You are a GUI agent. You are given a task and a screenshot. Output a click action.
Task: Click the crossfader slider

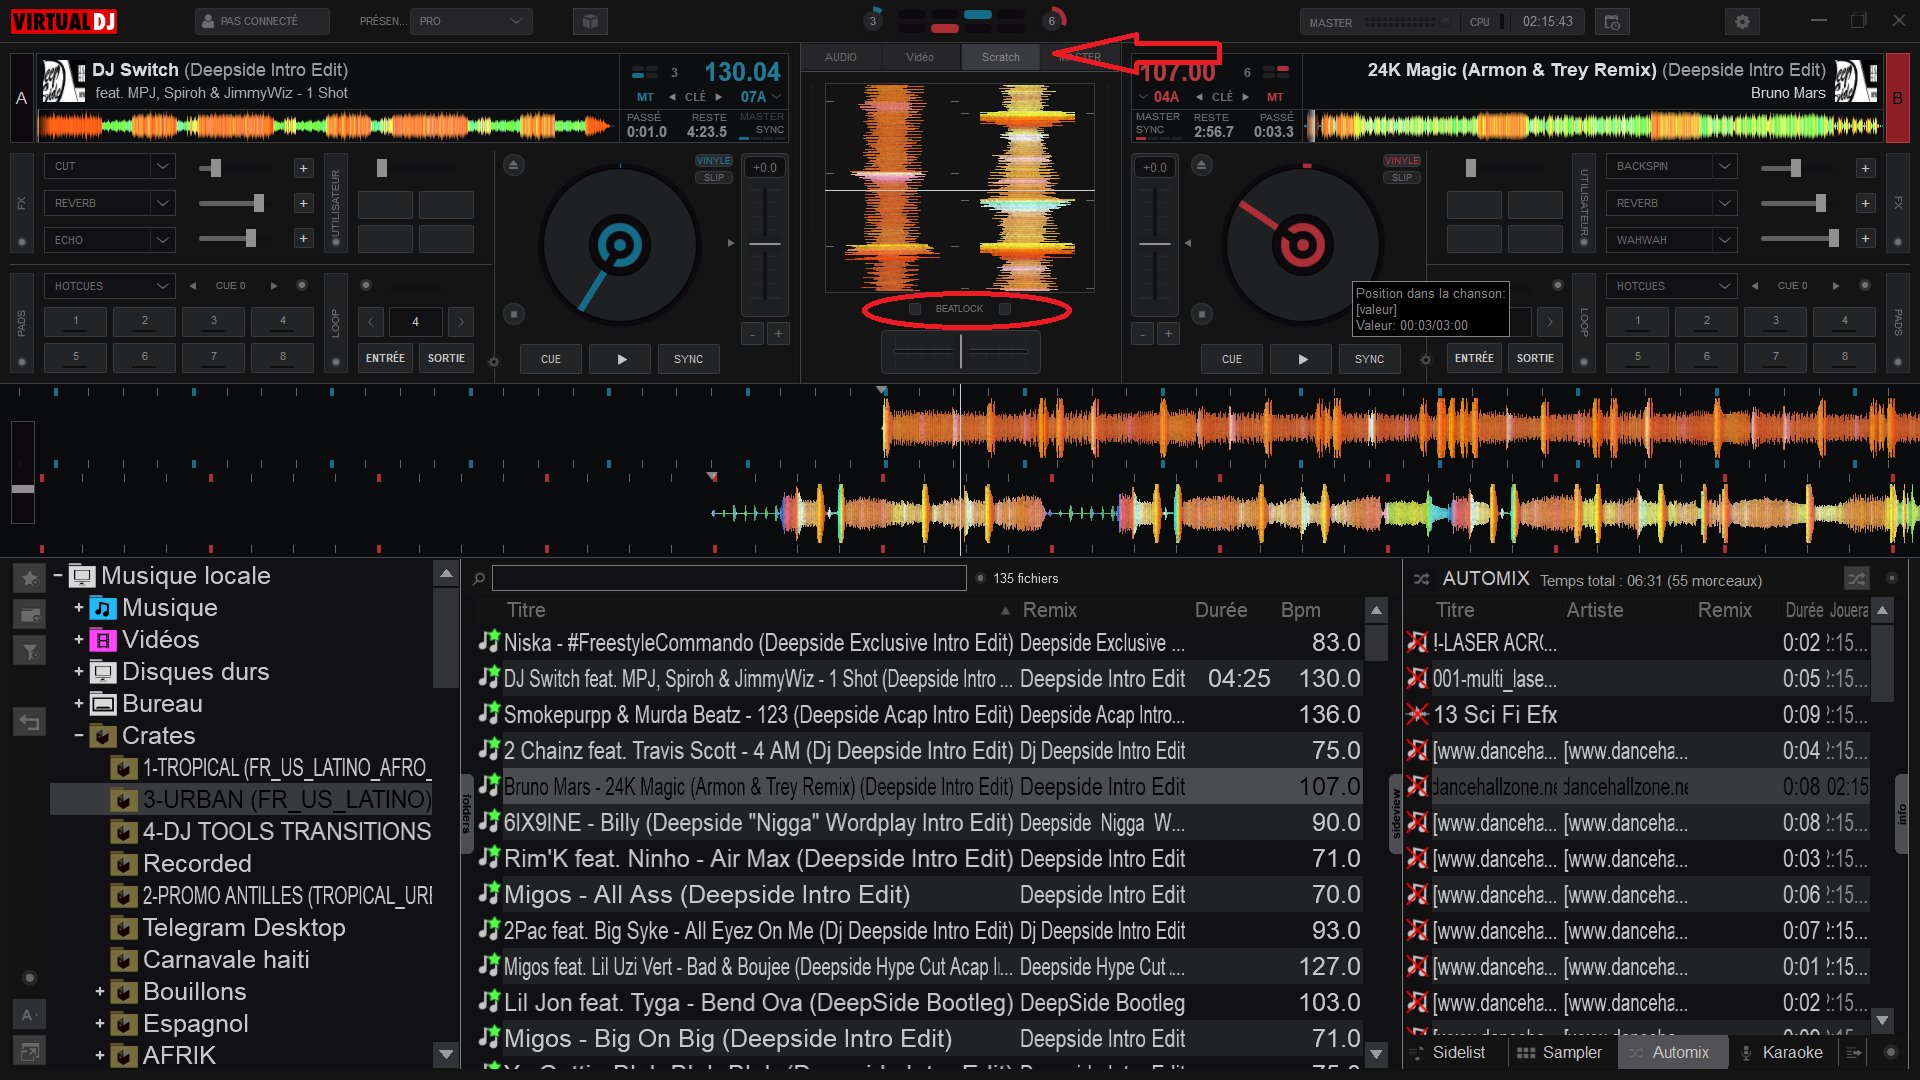pos(960,352)
